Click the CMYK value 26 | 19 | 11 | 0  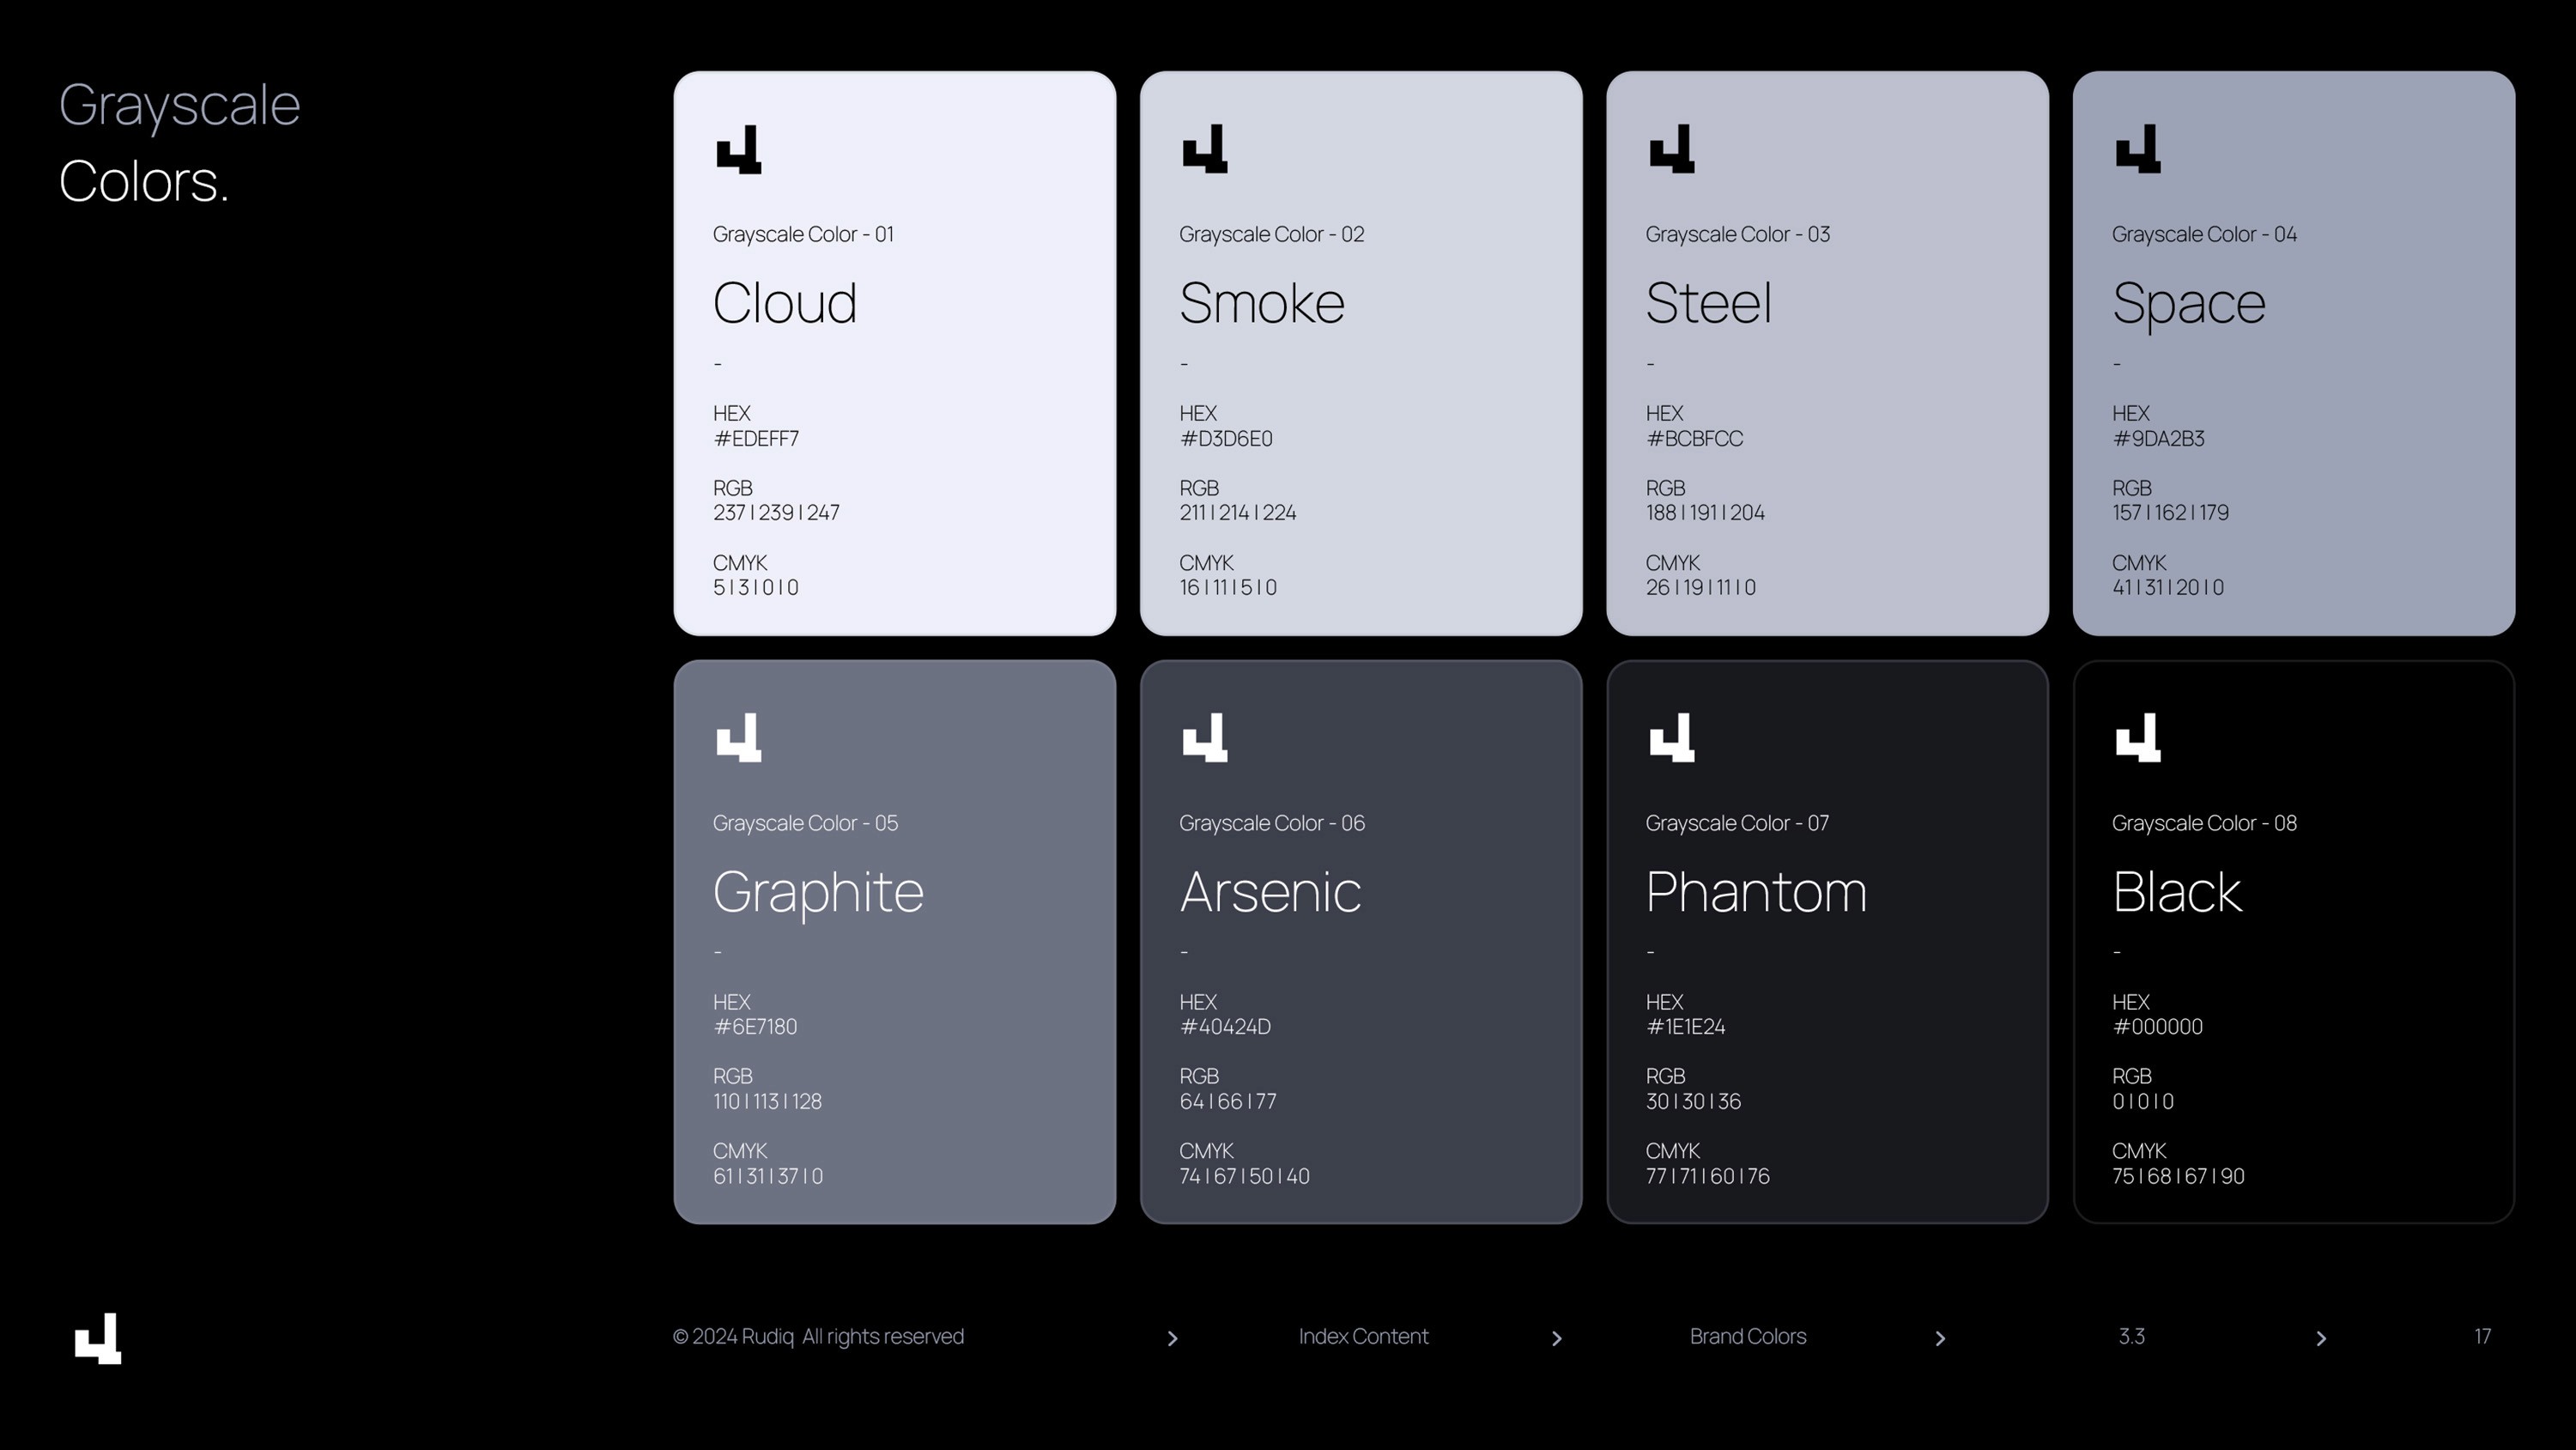[x=1701, y=588]
